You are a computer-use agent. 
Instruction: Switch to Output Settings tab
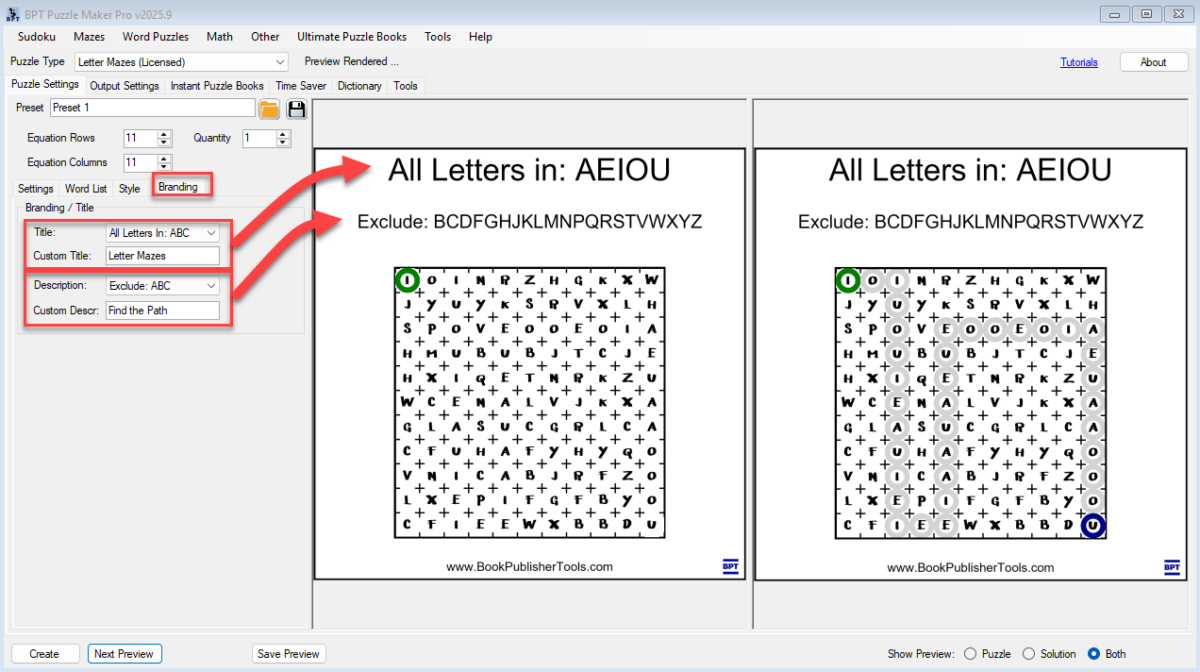[x=125, y=86]
